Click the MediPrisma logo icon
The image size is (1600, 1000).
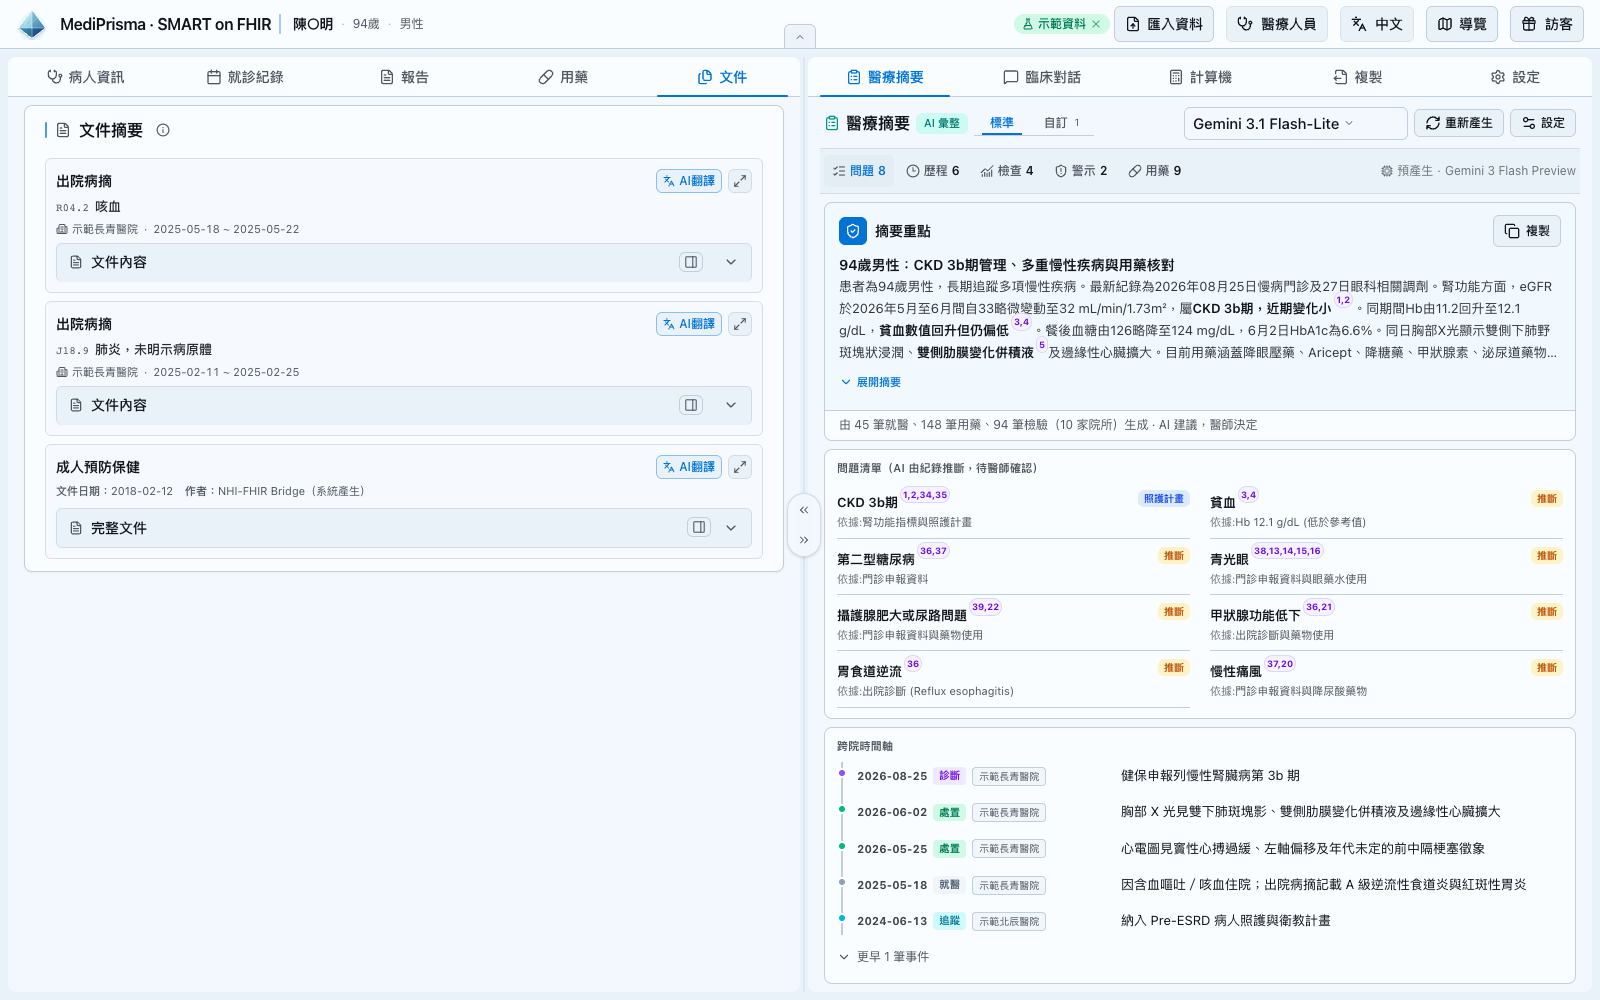[32, 24]
